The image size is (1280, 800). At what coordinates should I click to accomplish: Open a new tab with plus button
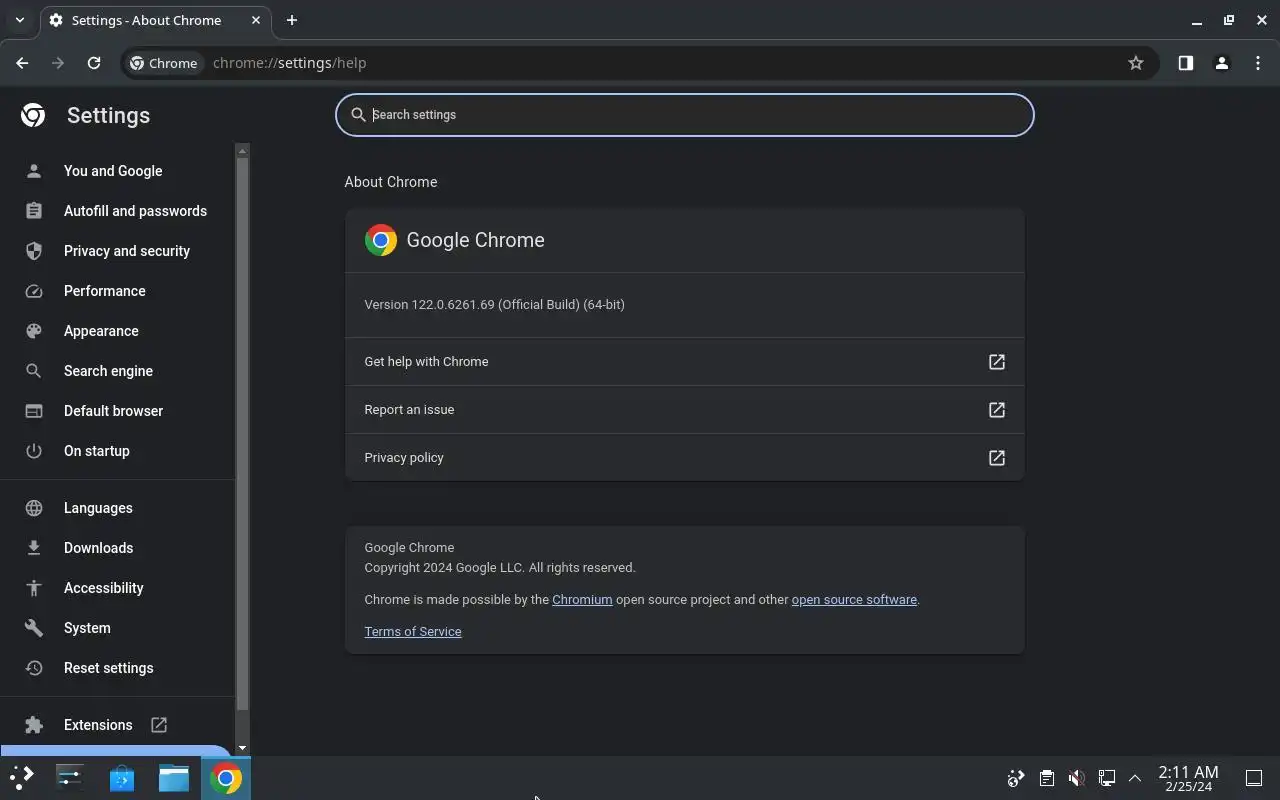[292, 20]
